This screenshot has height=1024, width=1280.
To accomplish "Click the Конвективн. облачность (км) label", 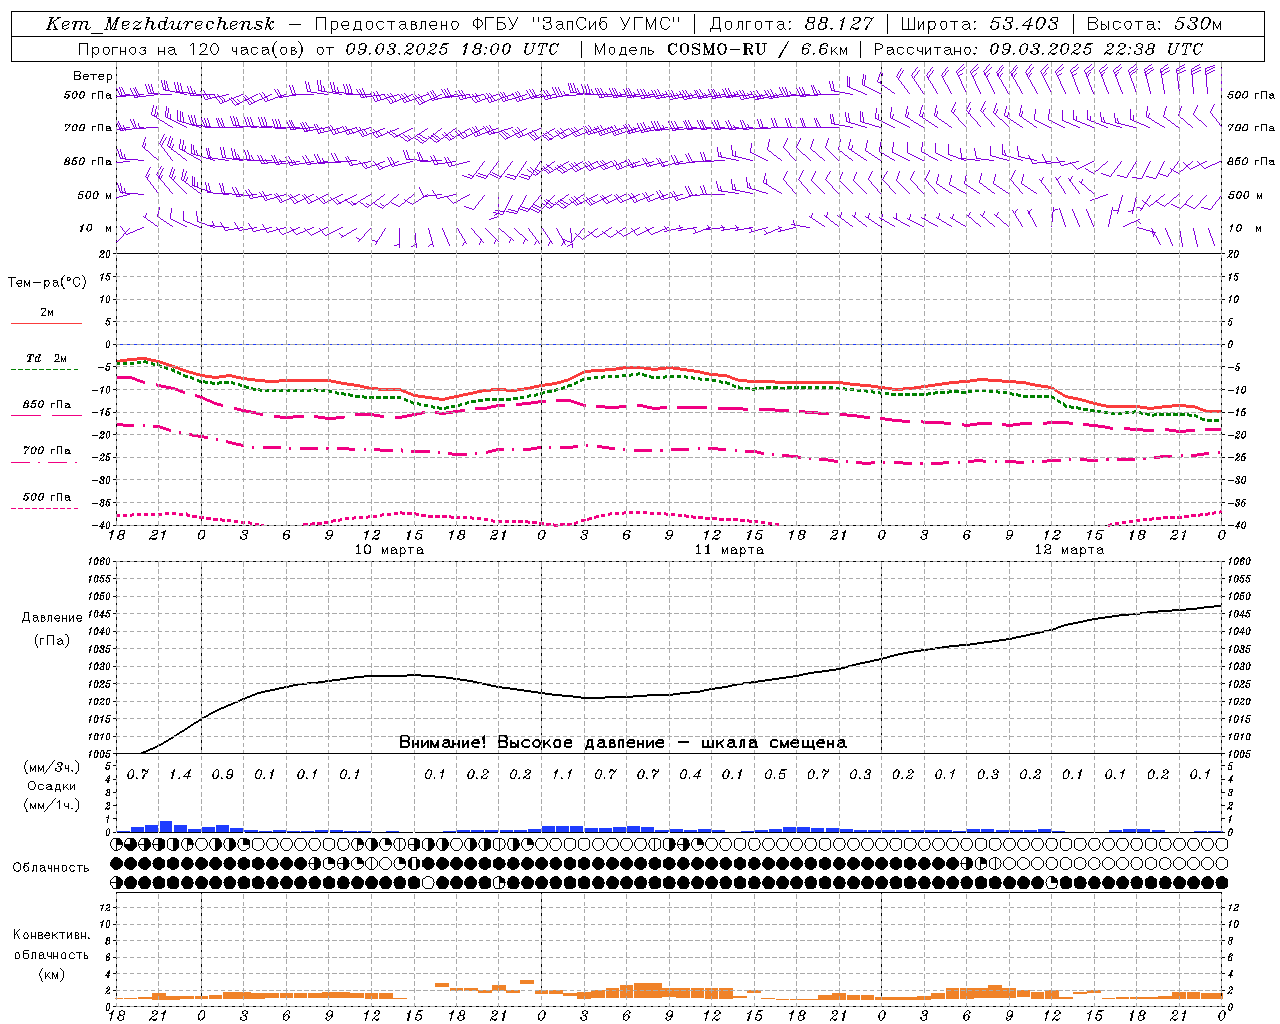I will pos(51,954).
